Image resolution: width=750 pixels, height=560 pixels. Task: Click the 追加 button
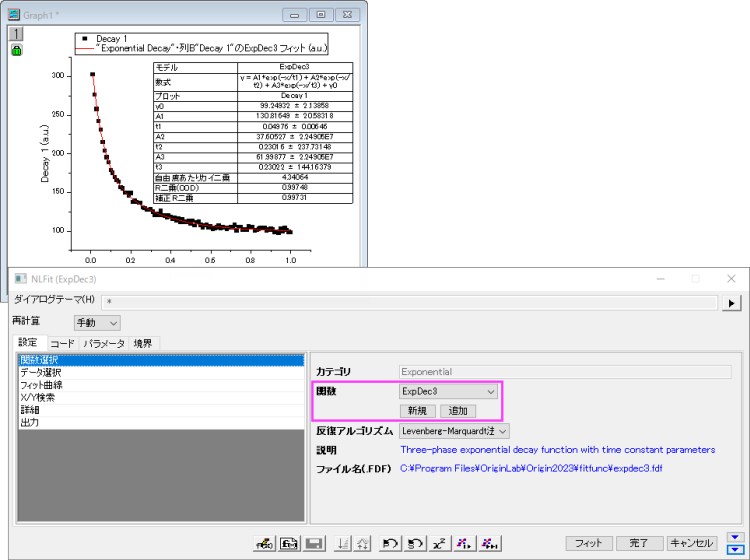click(458, 410)
